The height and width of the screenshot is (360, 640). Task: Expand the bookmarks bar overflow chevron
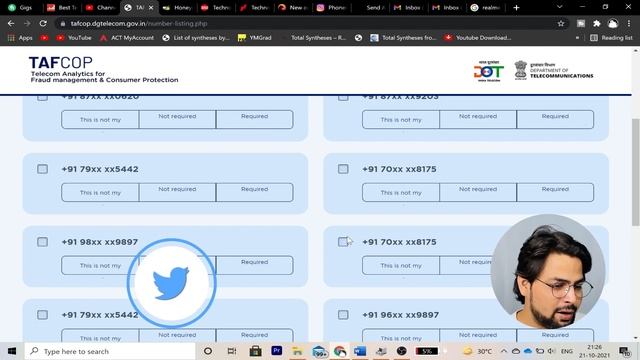click(577, 38)
